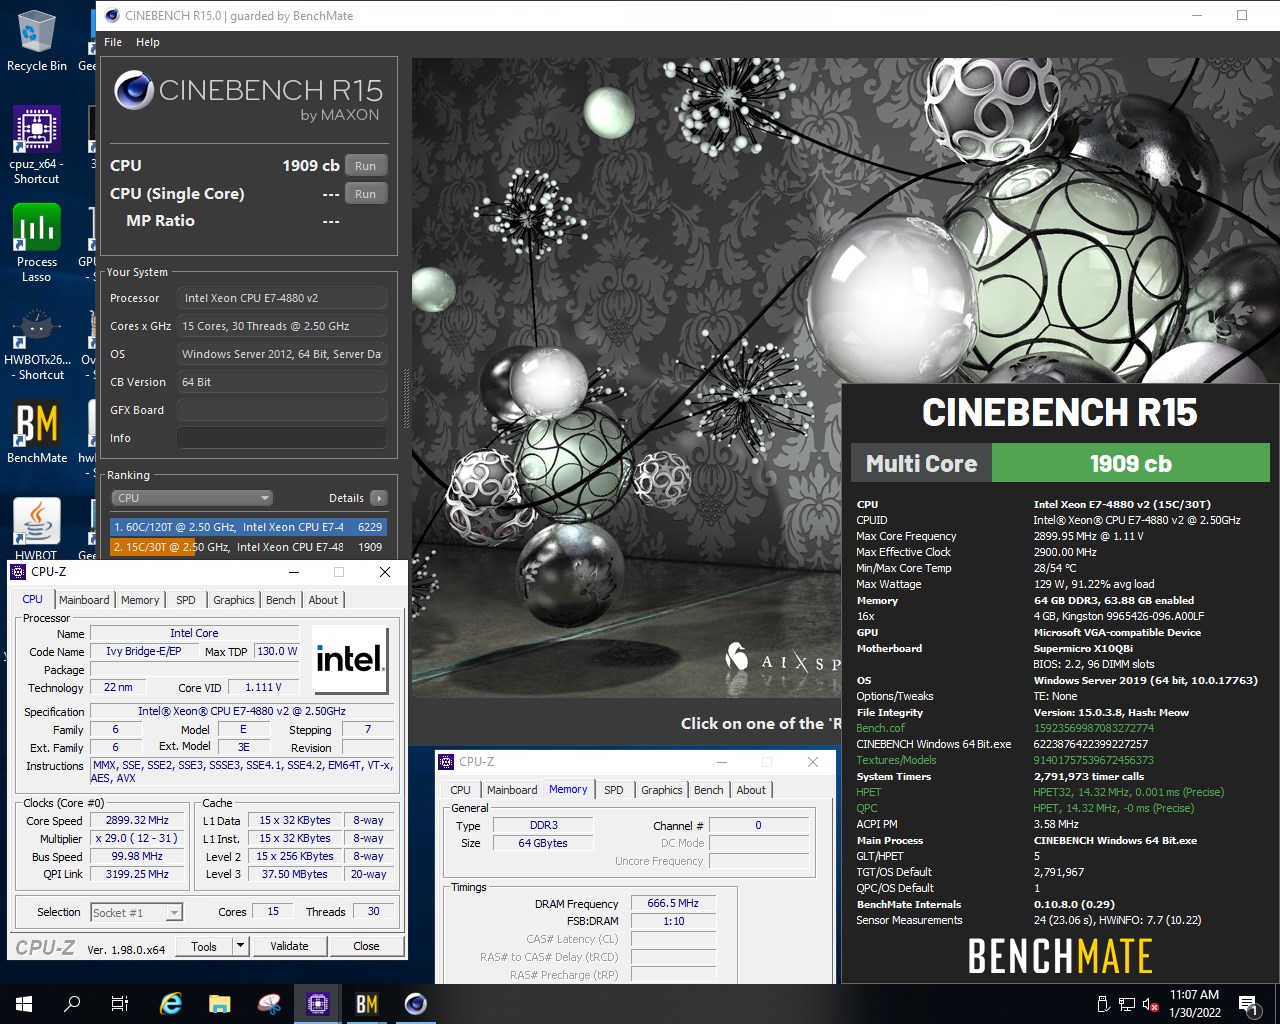Open Bench tab in first CPU-Z window
The width and height of the screenshot is (1280, 1024).
click(x=281, y=600)
